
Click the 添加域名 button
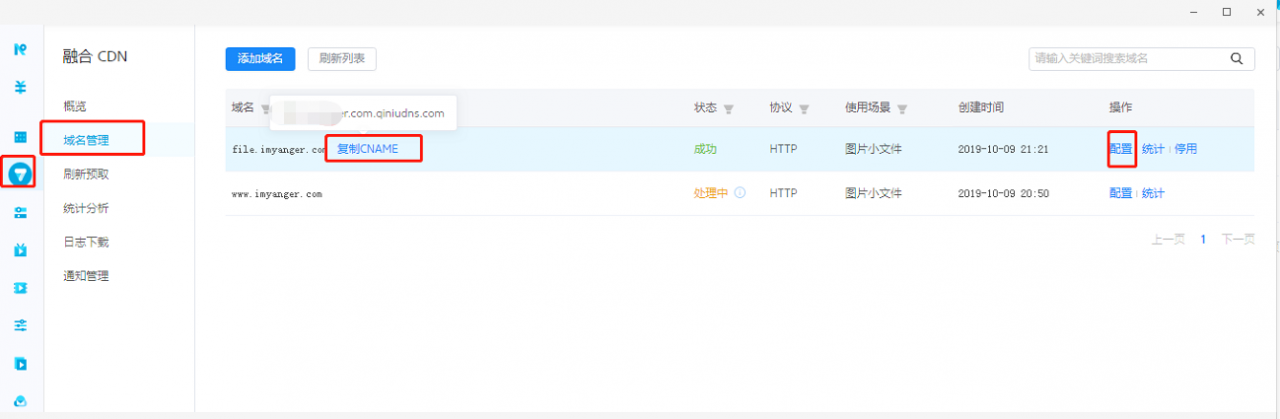[260, 59]
